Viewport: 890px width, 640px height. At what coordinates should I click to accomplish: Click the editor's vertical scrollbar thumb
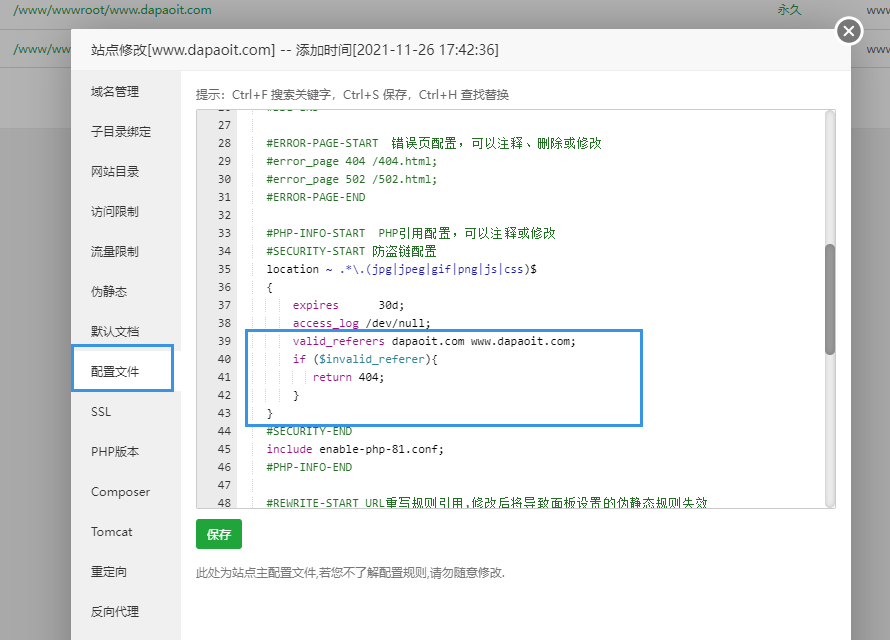[x=830, y=300]
